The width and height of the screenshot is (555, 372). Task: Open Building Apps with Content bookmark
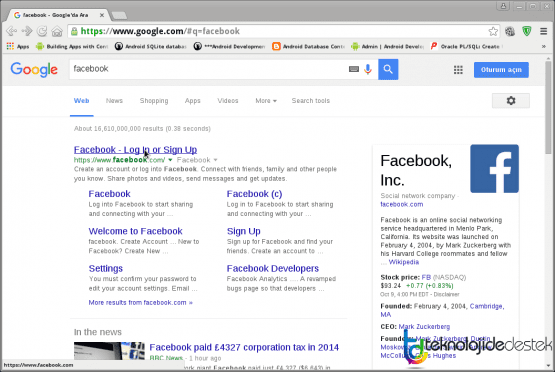tap(72, 46)
